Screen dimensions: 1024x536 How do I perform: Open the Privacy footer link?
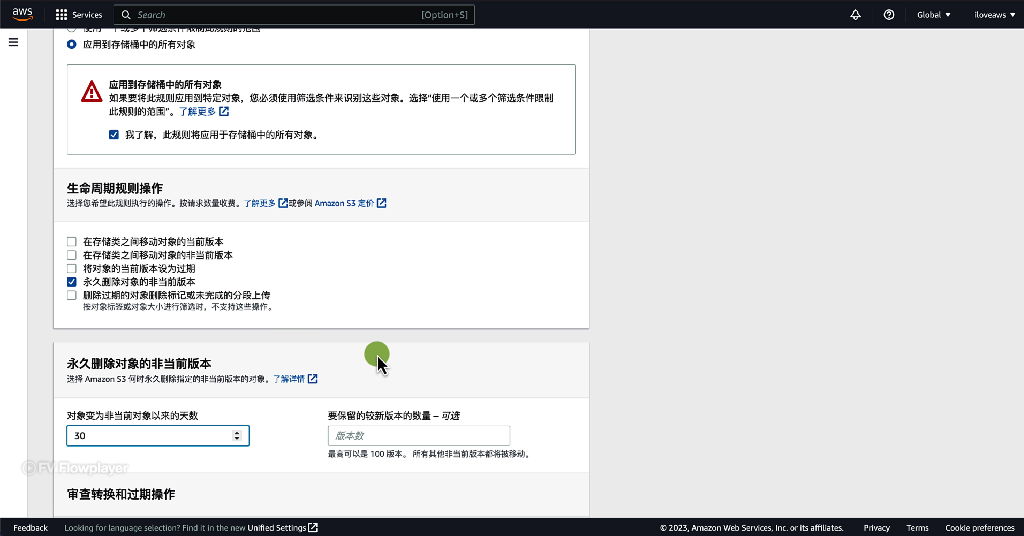pos(876,528)
